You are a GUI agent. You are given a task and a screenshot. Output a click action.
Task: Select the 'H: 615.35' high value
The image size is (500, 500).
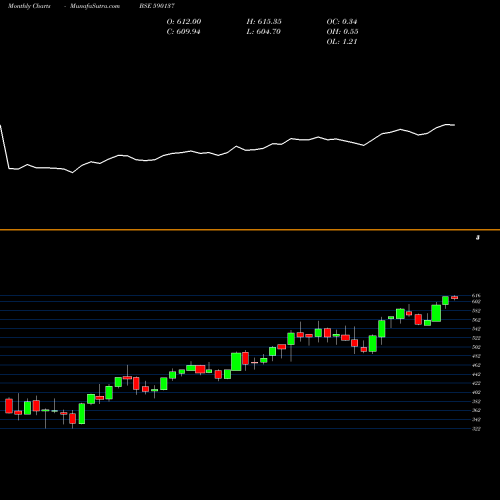tap(264, 22)
